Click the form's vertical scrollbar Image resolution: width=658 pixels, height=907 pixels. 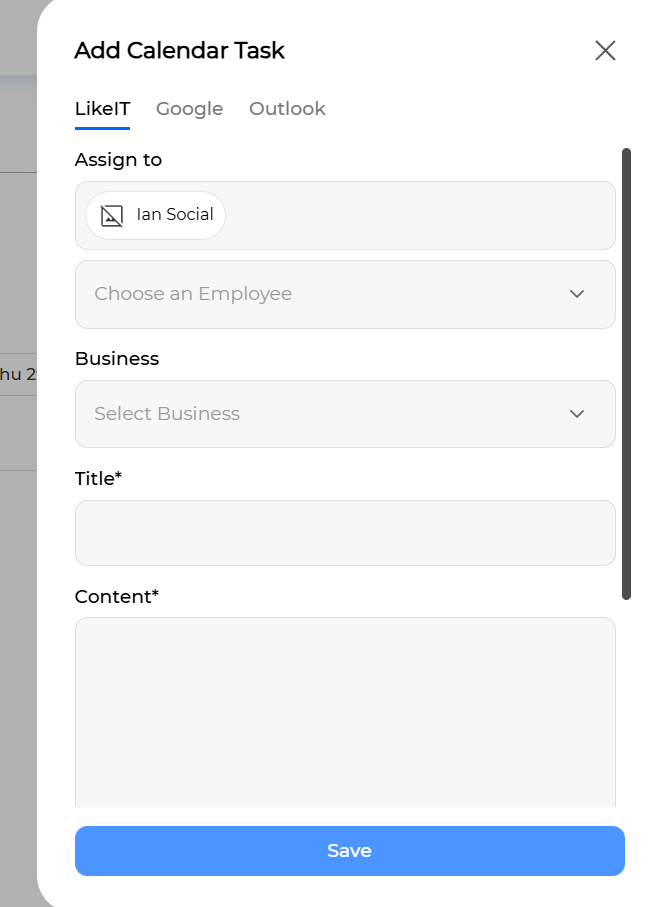(x=626, y=374)
